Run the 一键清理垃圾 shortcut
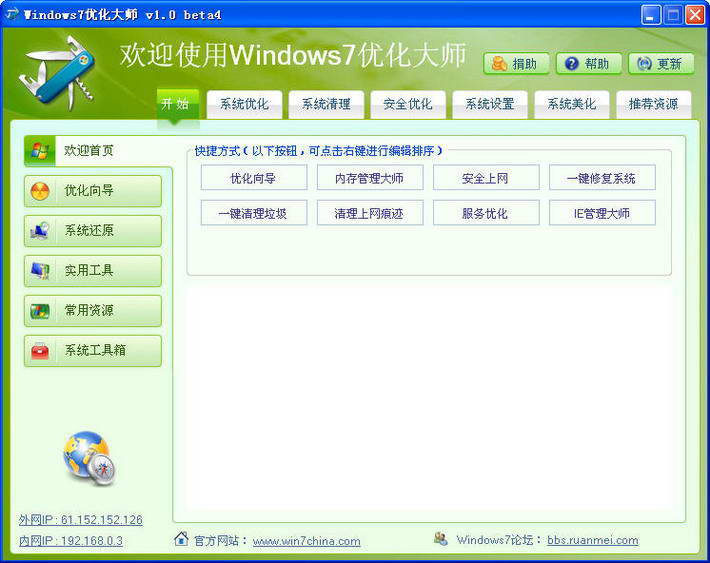This screenshot has width=710, height=563. pyautogui.click(x=254, y=213)
